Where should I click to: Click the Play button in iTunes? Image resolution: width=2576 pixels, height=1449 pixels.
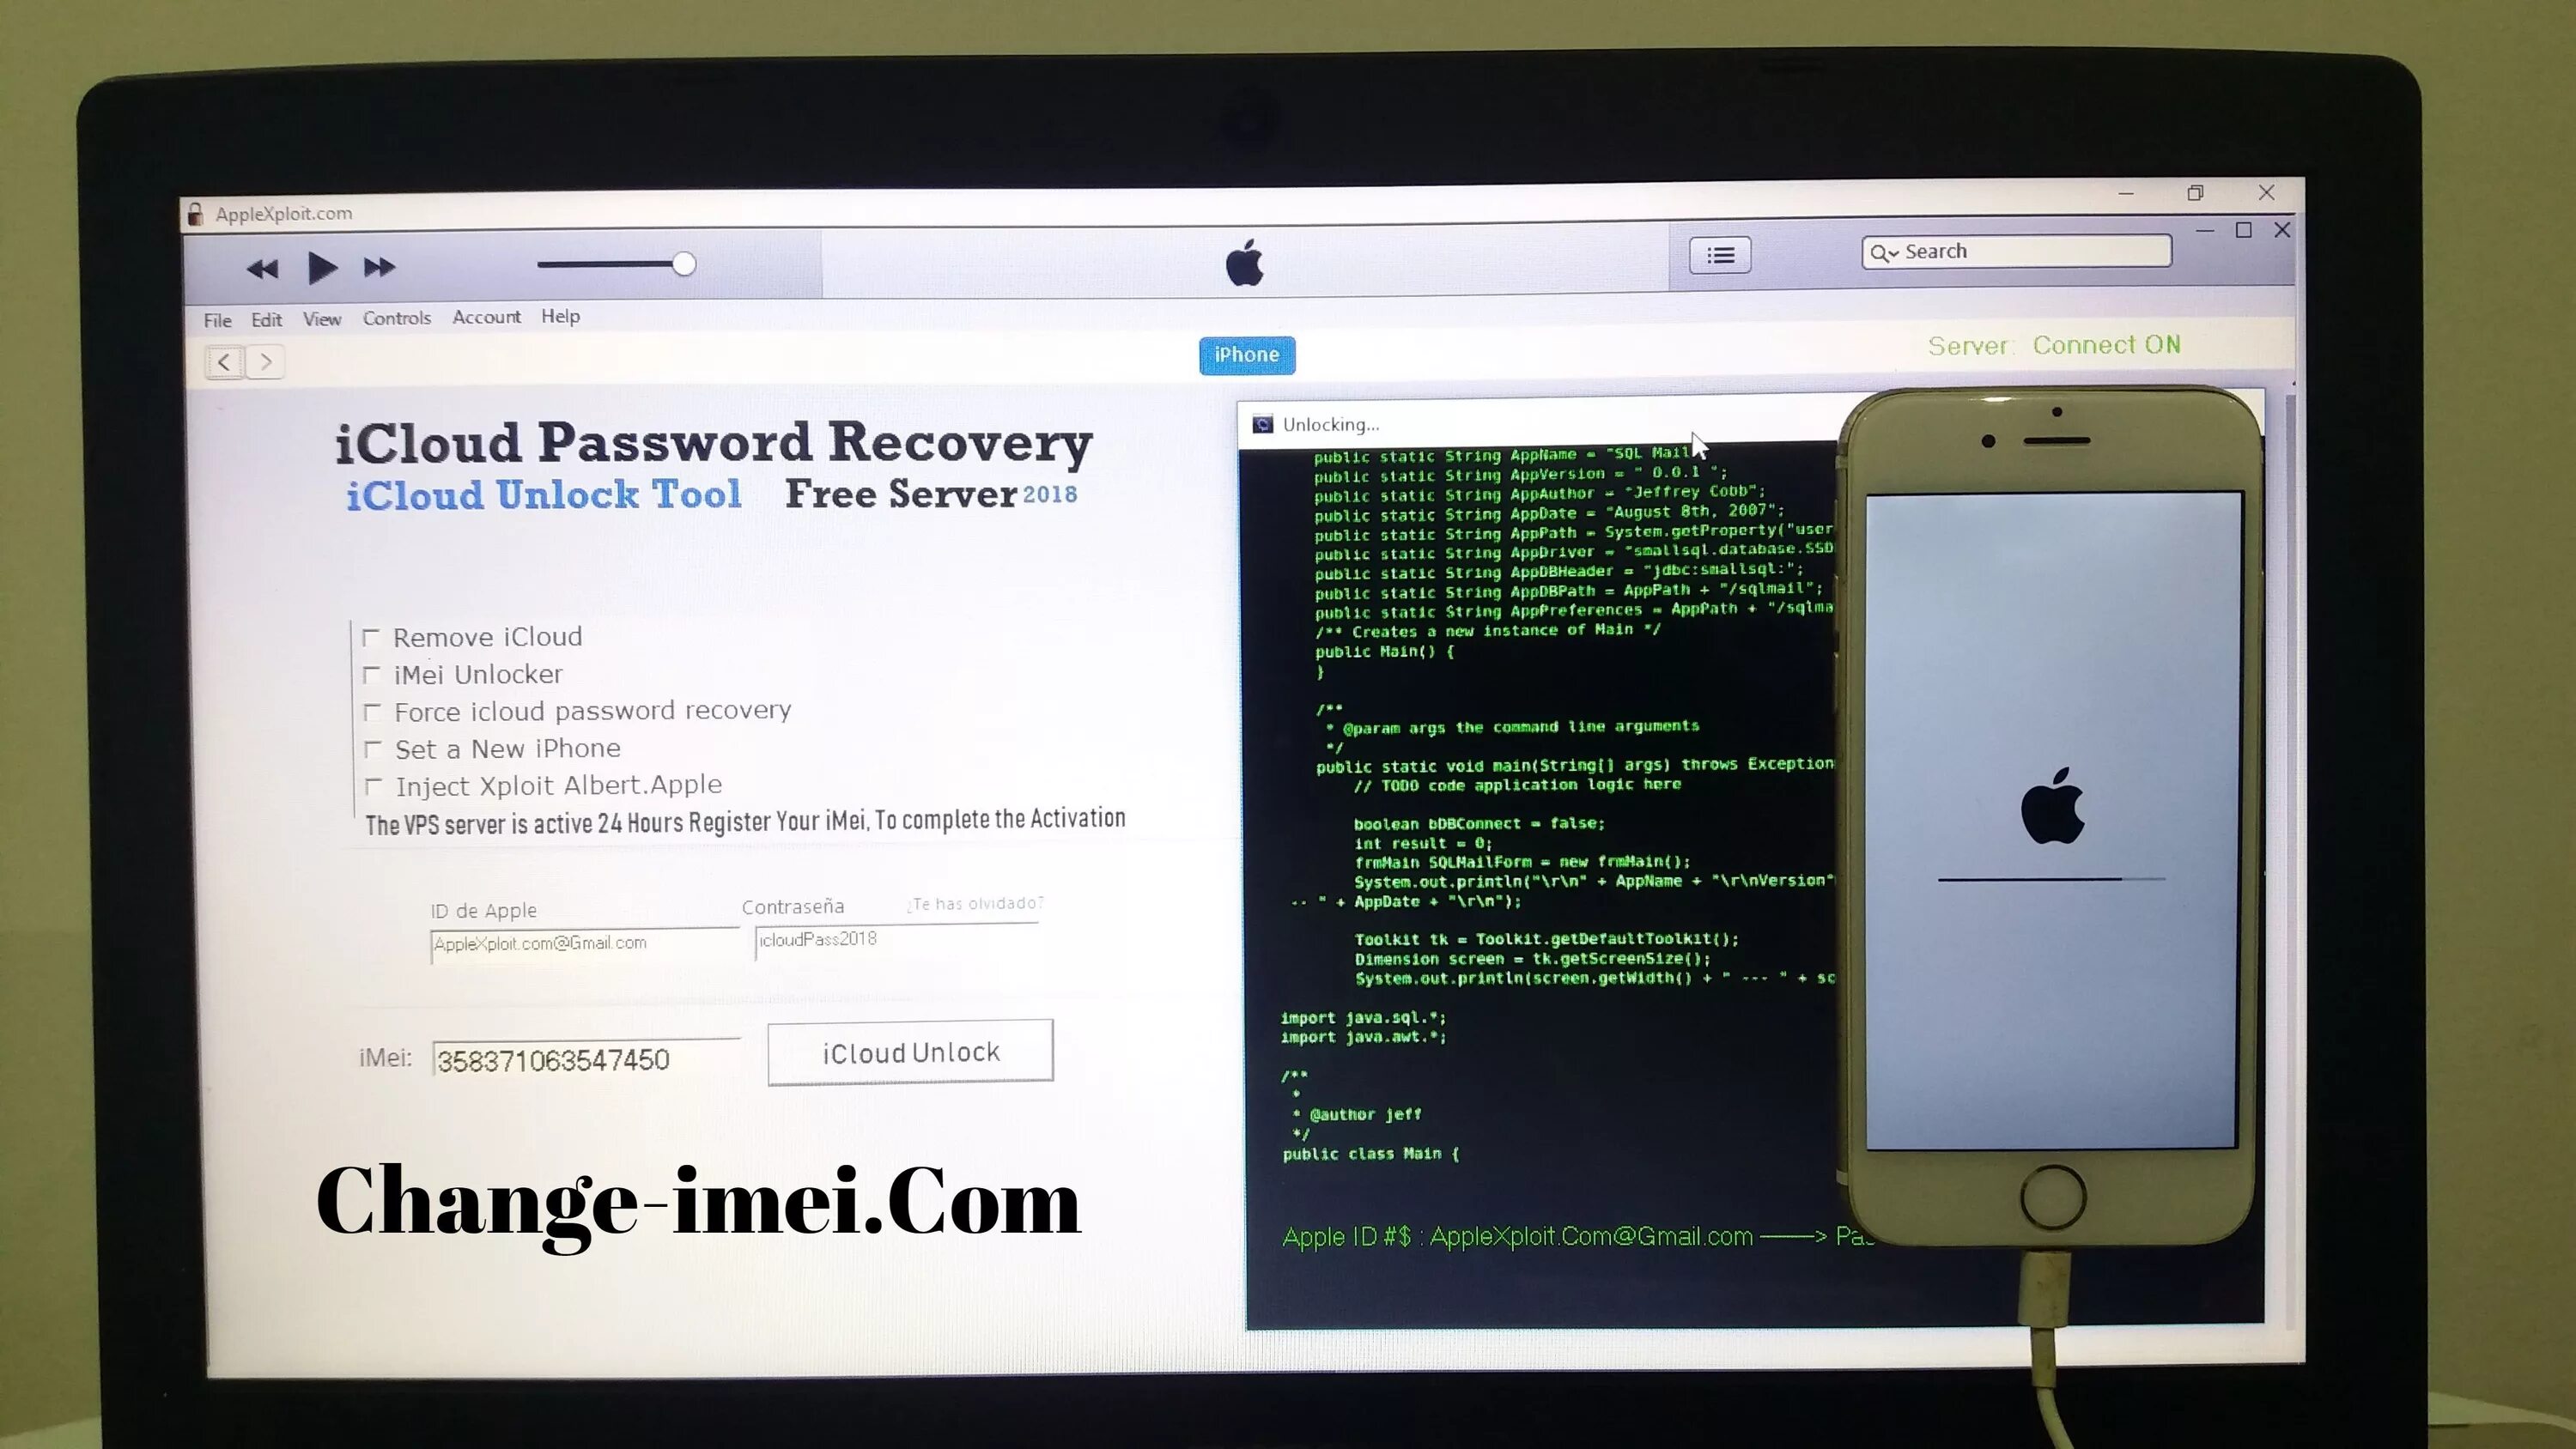(x=320, y=267)
